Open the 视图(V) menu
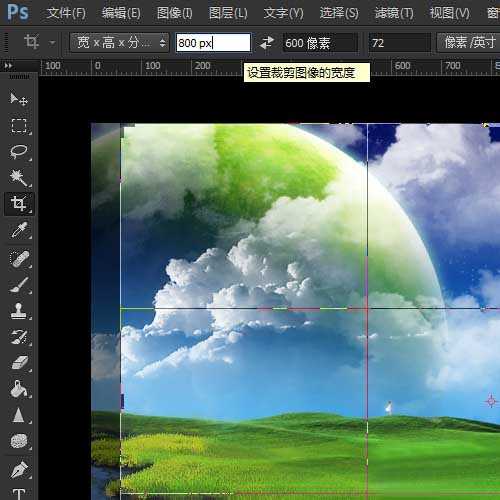 [449, 13]
